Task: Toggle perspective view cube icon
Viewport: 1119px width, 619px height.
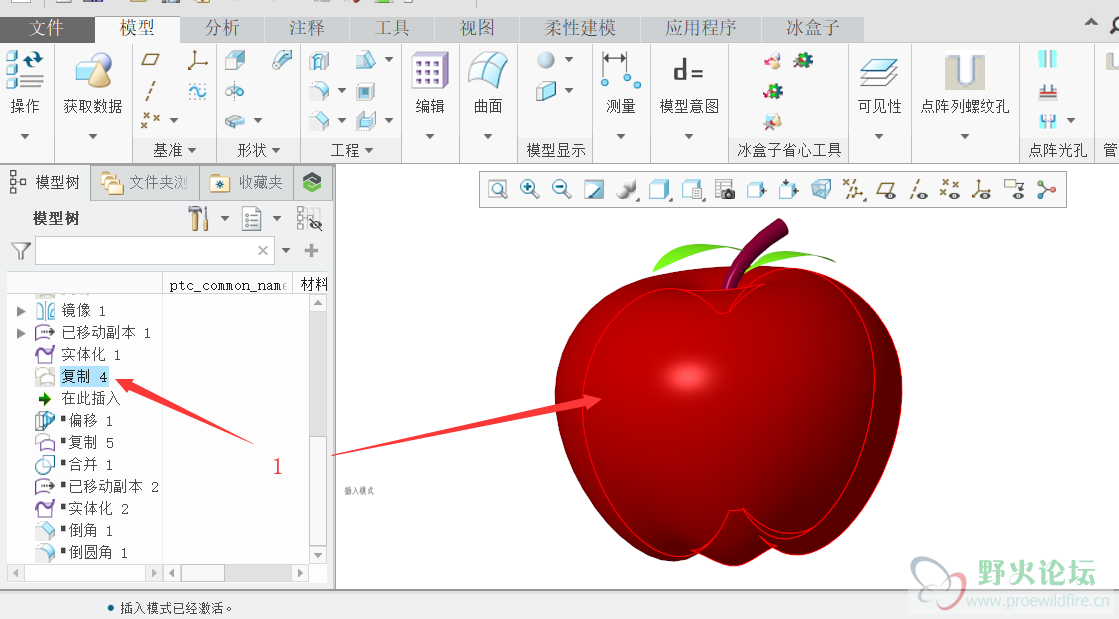Action: [x=821, y=190]
